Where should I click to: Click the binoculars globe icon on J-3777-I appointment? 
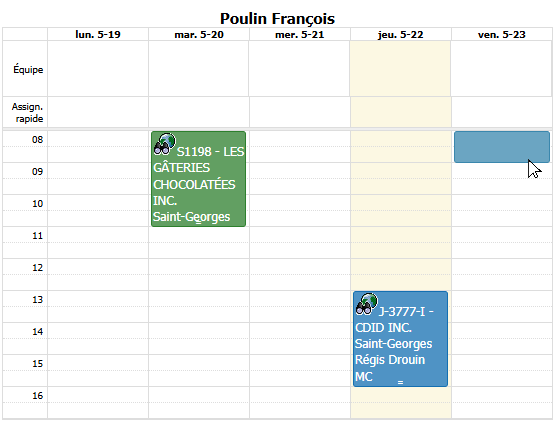366,304
